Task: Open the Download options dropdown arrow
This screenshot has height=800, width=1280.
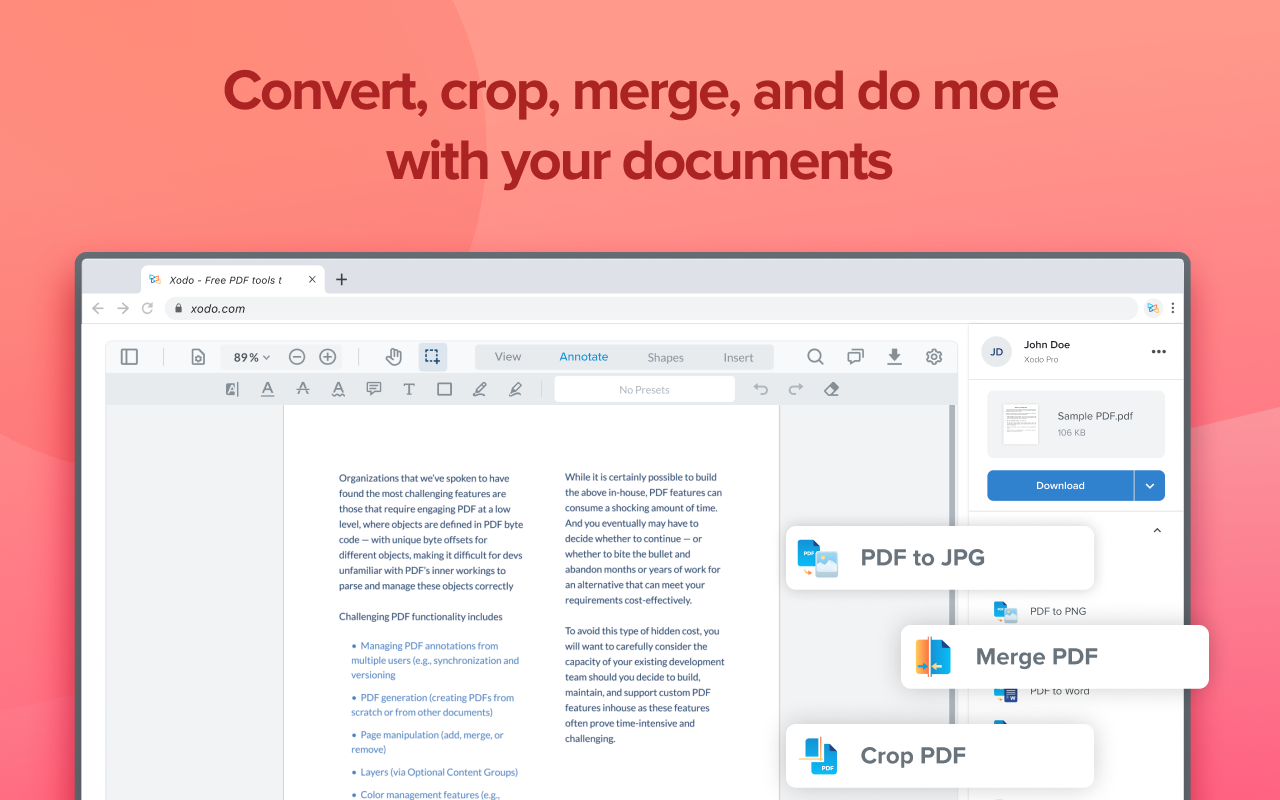Action: (1150, 485)
